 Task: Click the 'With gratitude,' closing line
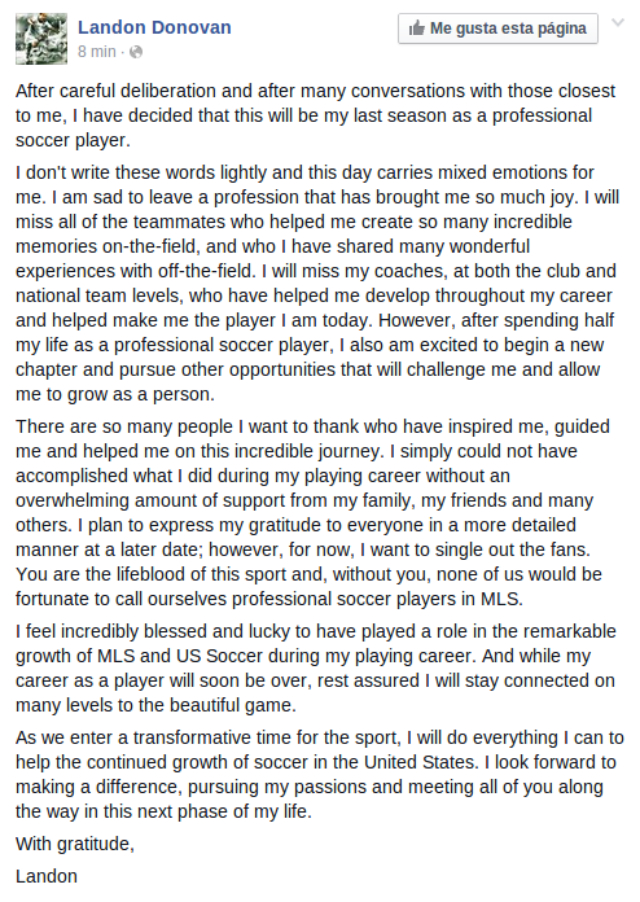coord(74,844)
